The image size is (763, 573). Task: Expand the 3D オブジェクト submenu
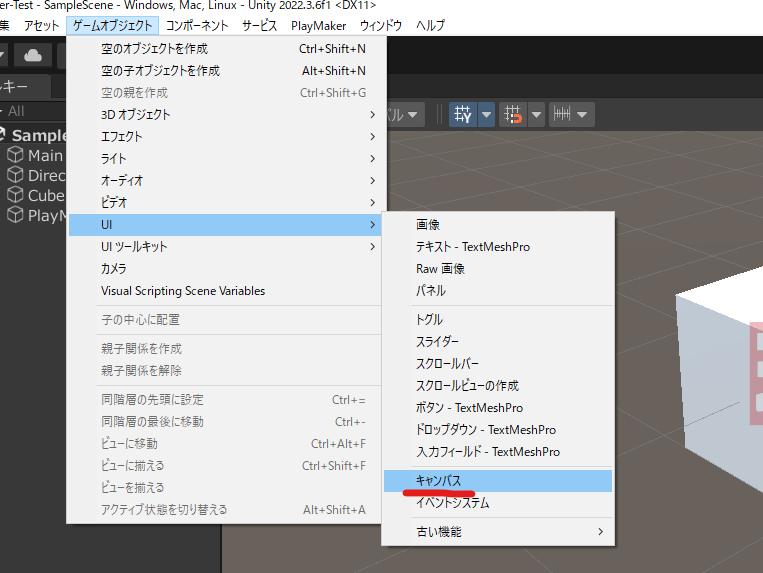(136, 115)
